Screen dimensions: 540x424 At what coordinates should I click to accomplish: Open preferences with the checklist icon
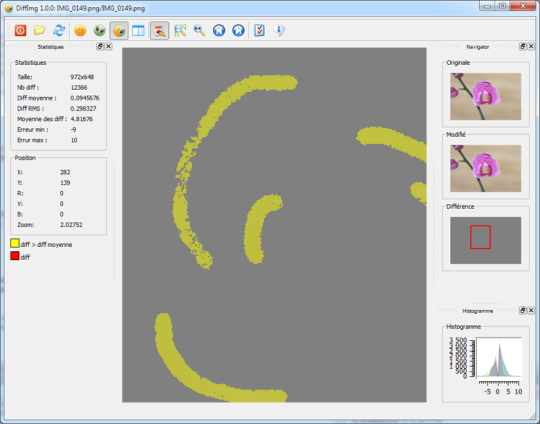pyautogui.click(x=259, y=31)
